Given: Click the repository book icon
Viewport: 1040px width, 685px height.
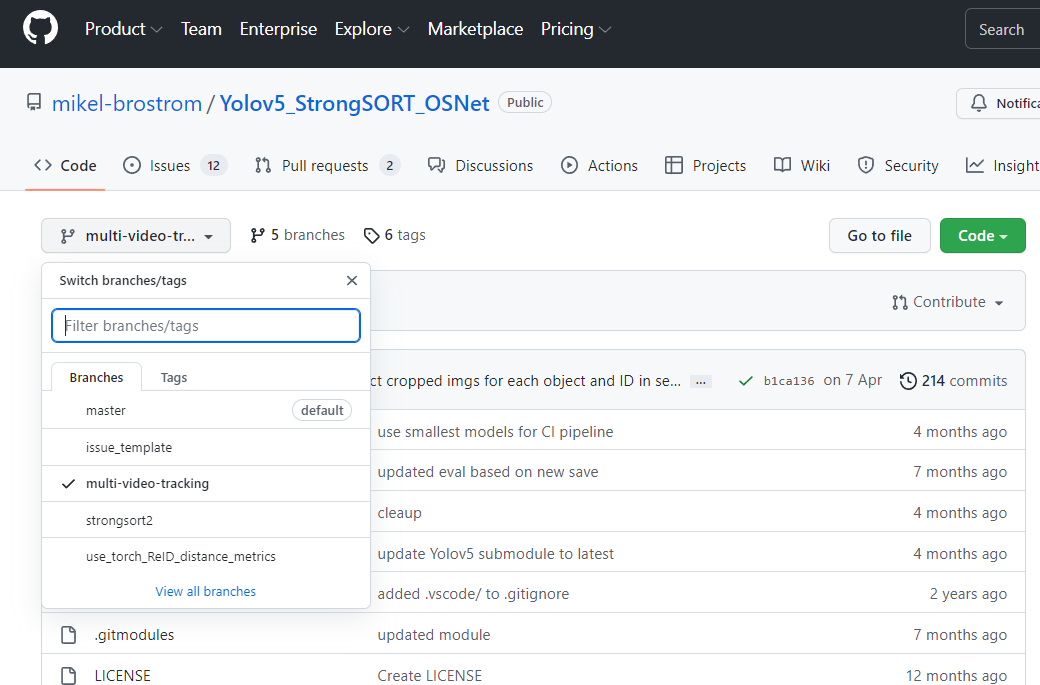Looking at the screenshot, I should pos(34,103).
